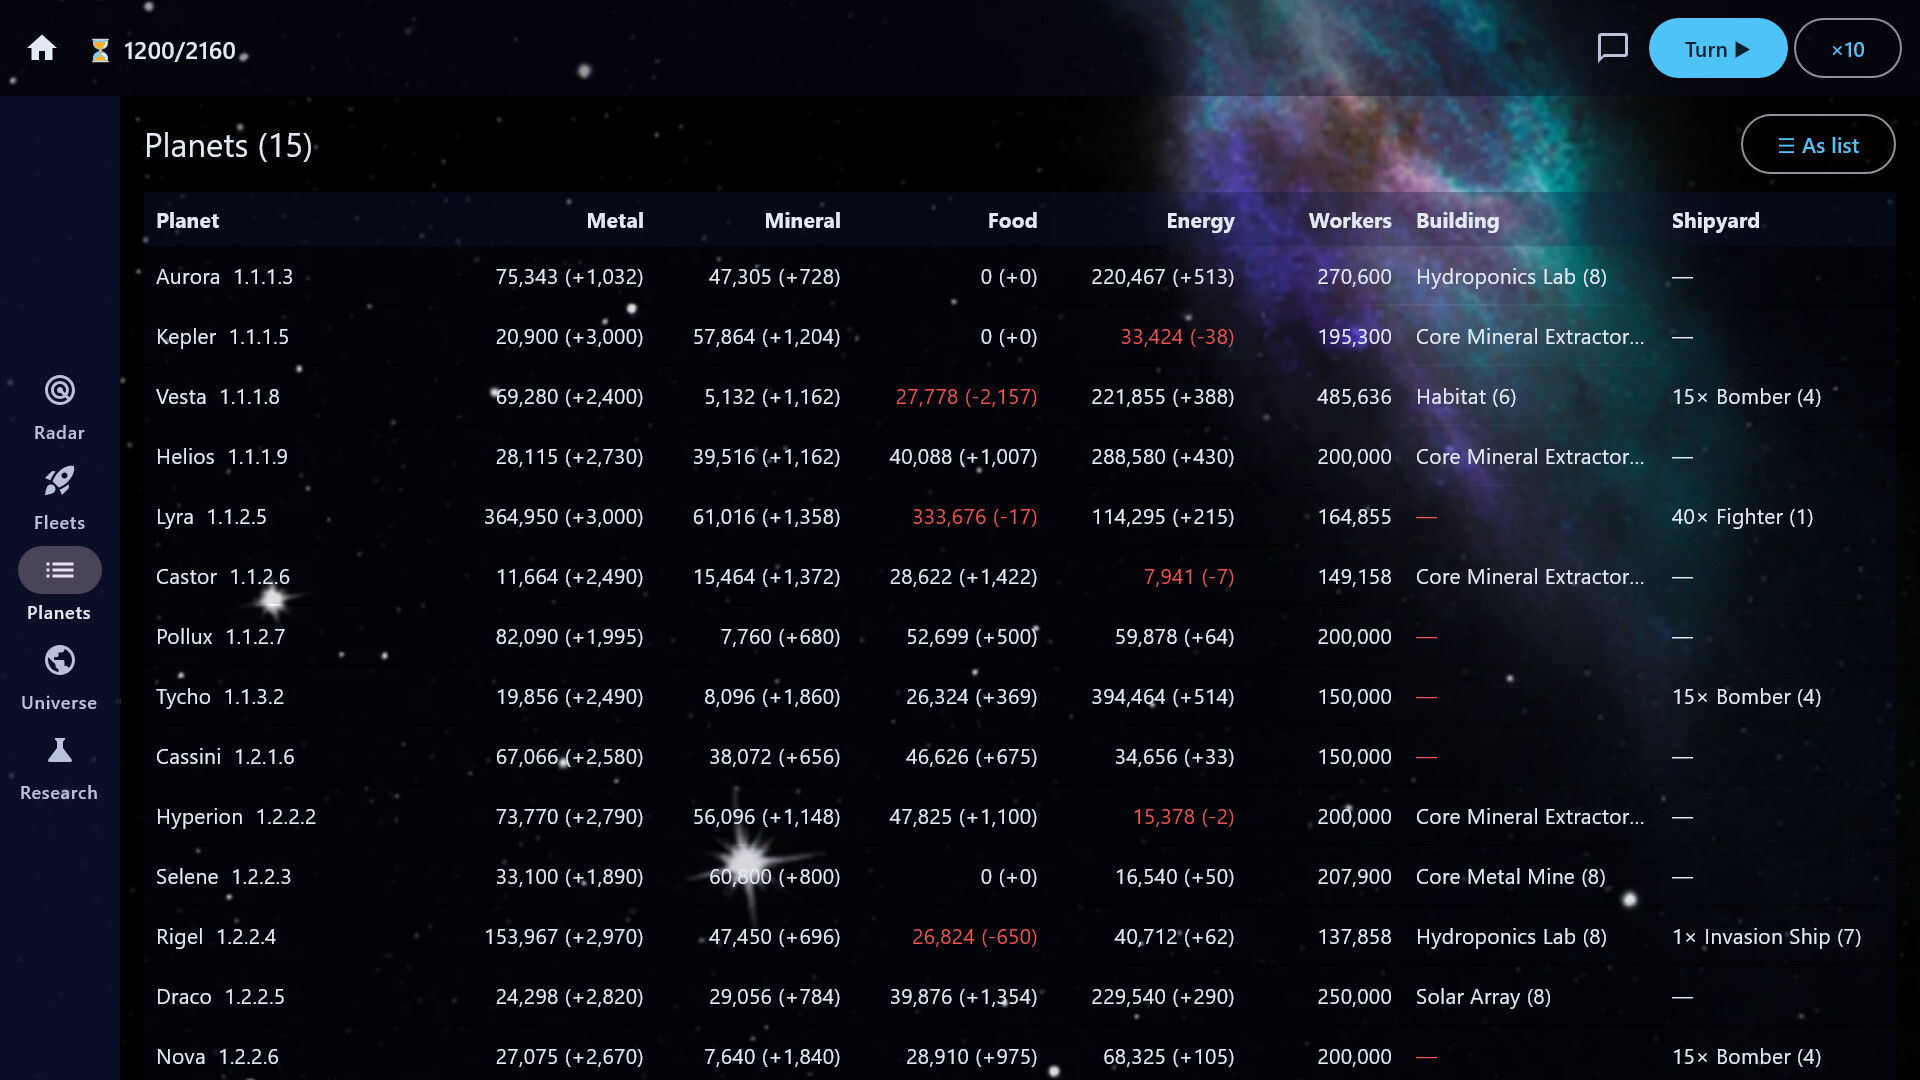Sort by the Building column header
This screenshot has height=1080, width=1920.
1457,220
